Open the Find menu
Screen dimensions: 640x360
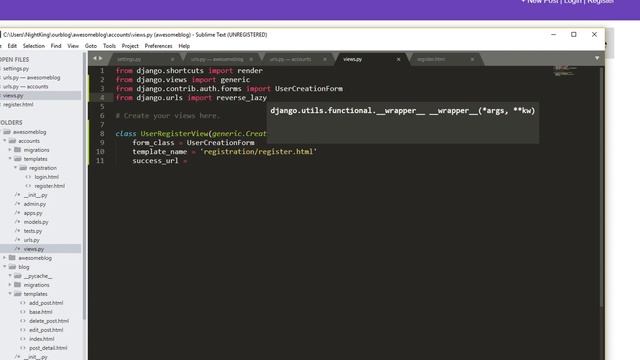click(56, 46)
